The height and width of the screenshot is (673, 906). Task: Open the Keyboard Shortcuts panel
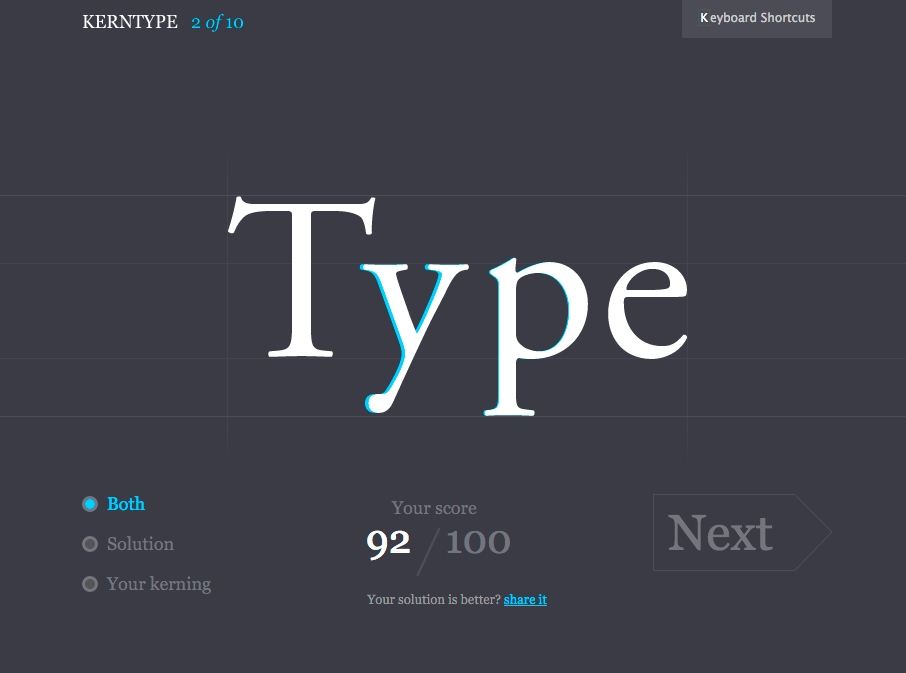[x=757, y=18]
